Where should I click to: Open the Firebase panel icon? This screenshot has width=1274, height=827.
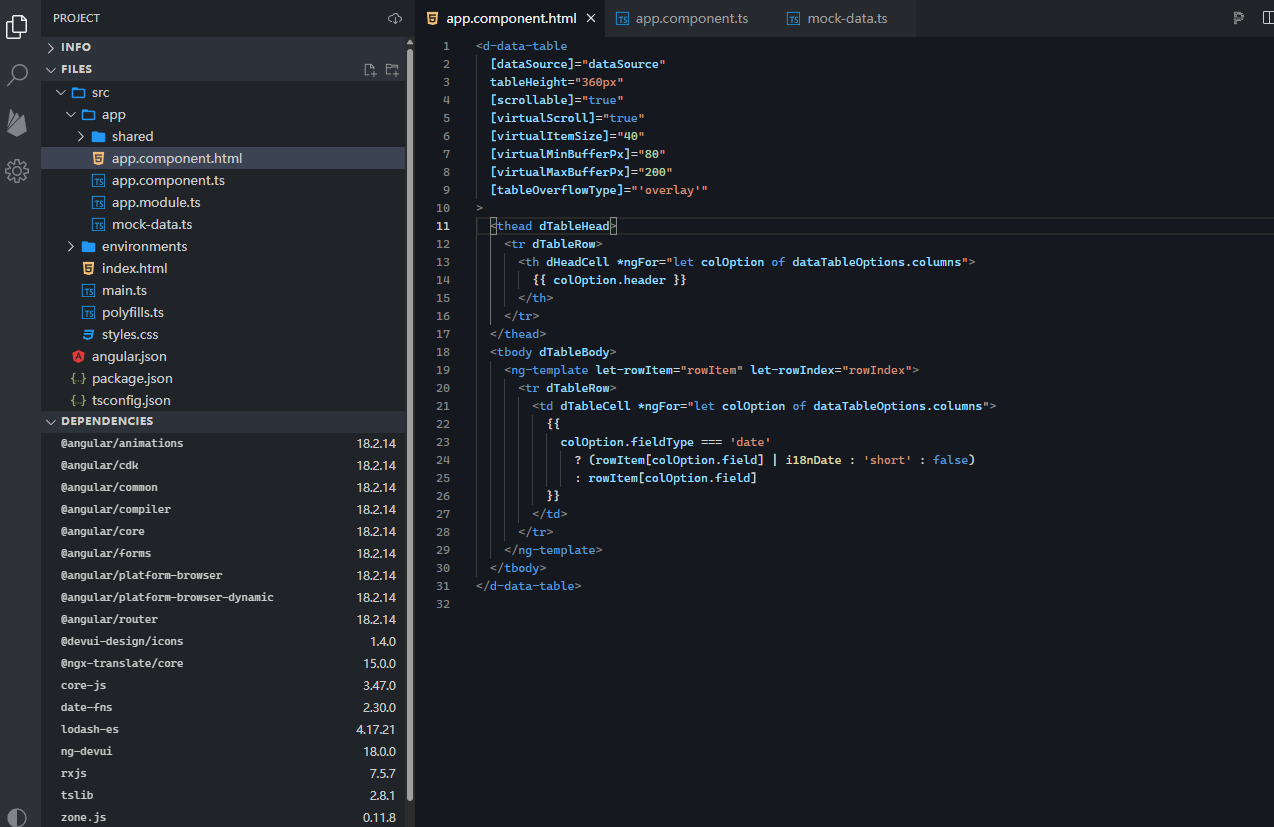(x=17, y=122)
